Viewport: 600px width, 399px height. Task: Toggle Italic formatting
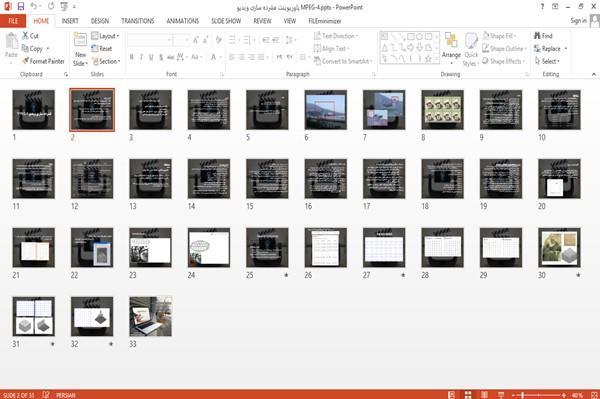coord(141,57)
